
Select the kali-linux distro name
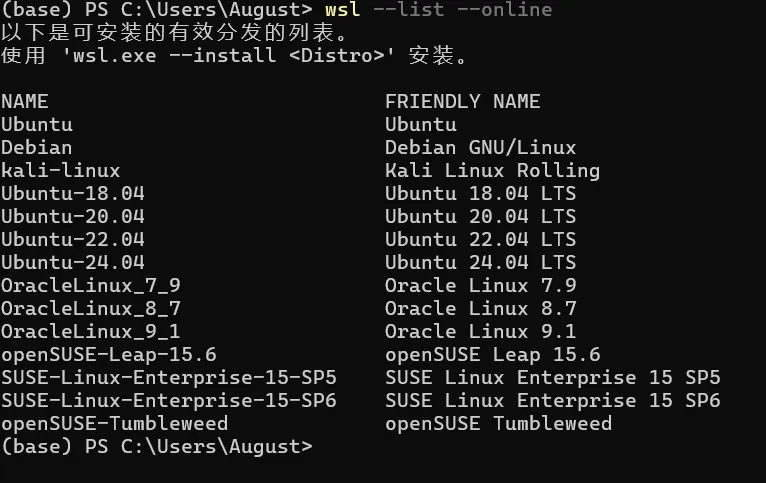(x=61, y=170)
